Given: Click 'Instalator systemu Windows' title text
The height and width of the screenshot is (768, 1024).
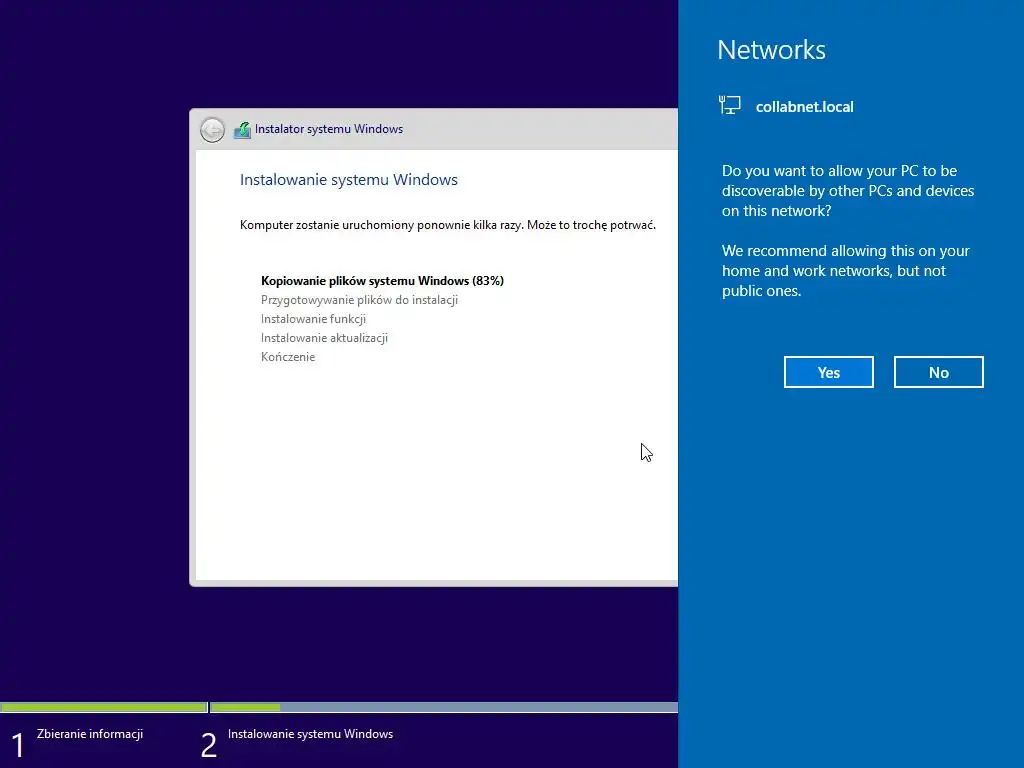Looking at the screenshot, I should [x=329, y=129].
